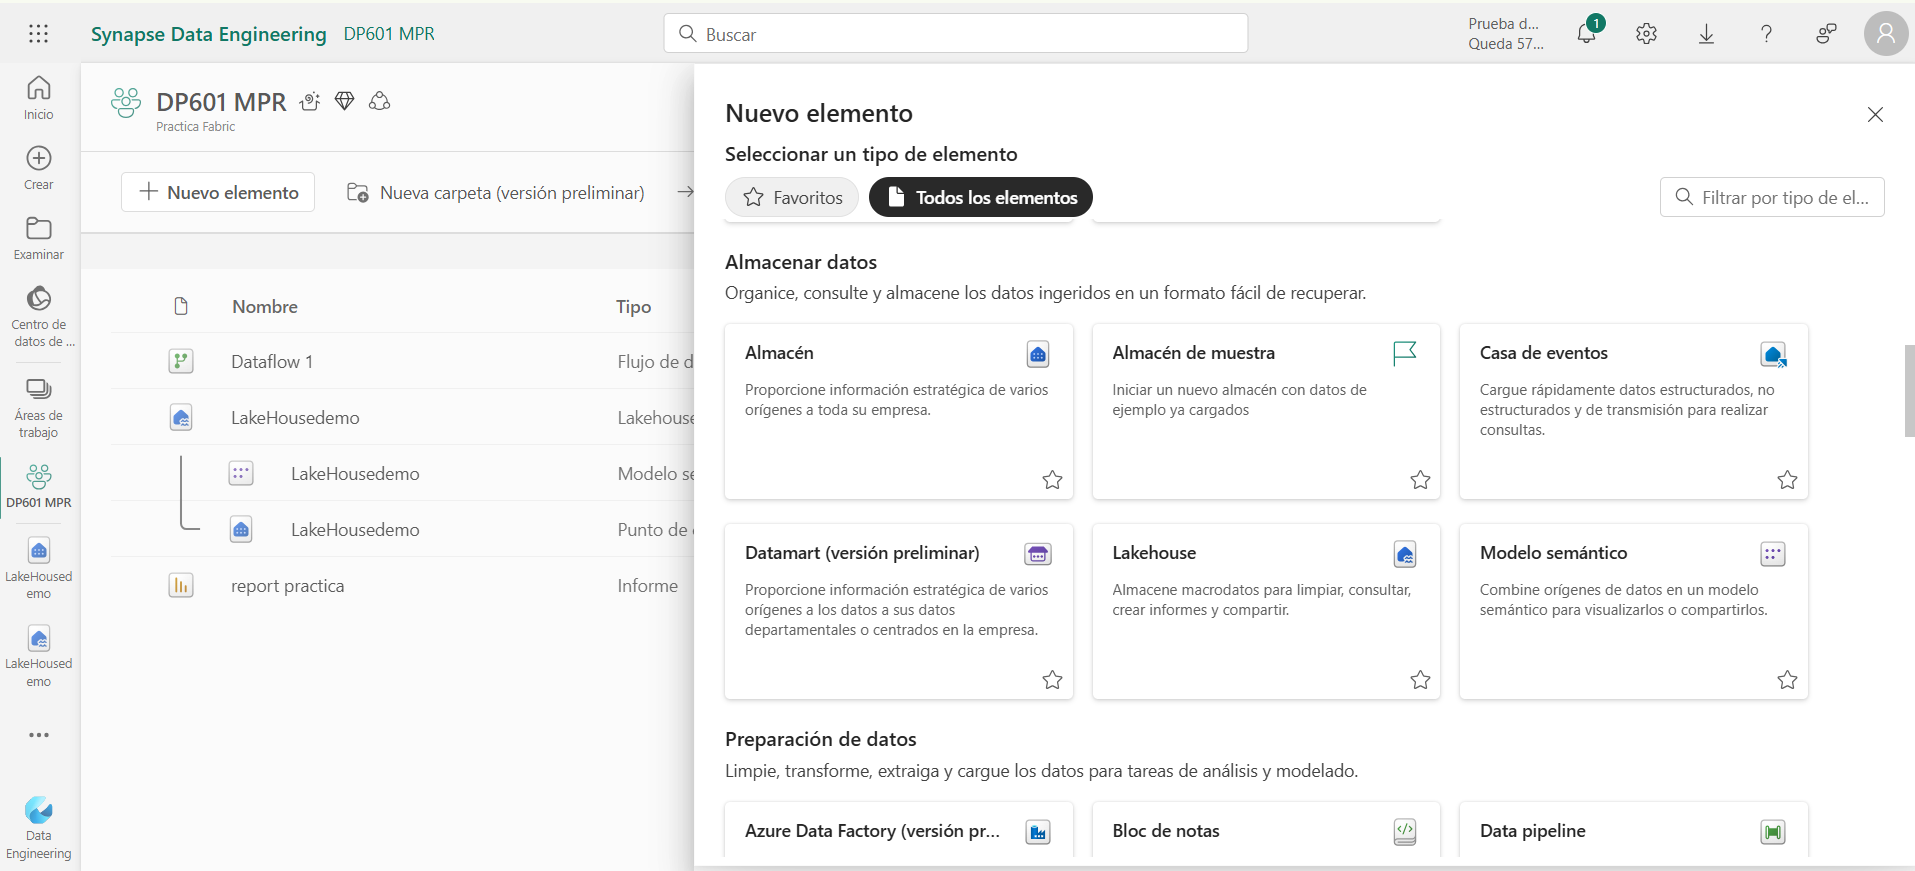The image size is (1915, 871).
Task: Open Dataflow 1 item
Action: point(272,362)
